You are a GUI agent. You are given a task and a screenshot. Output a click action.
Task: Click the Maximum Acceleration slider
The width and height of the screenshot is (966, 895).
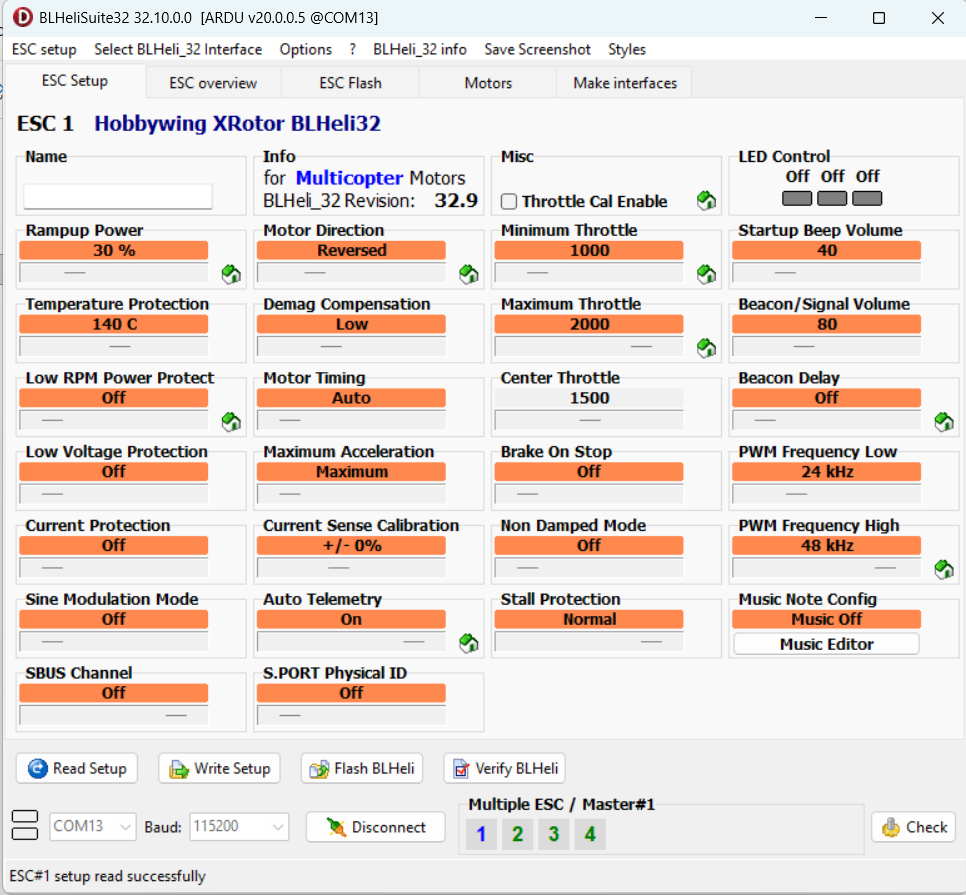tap(351, 494)
